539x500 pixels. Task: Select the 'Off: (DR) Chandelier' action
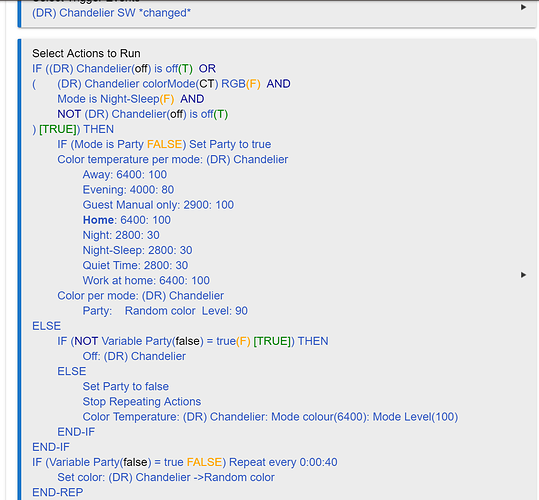tap(134, 356)
